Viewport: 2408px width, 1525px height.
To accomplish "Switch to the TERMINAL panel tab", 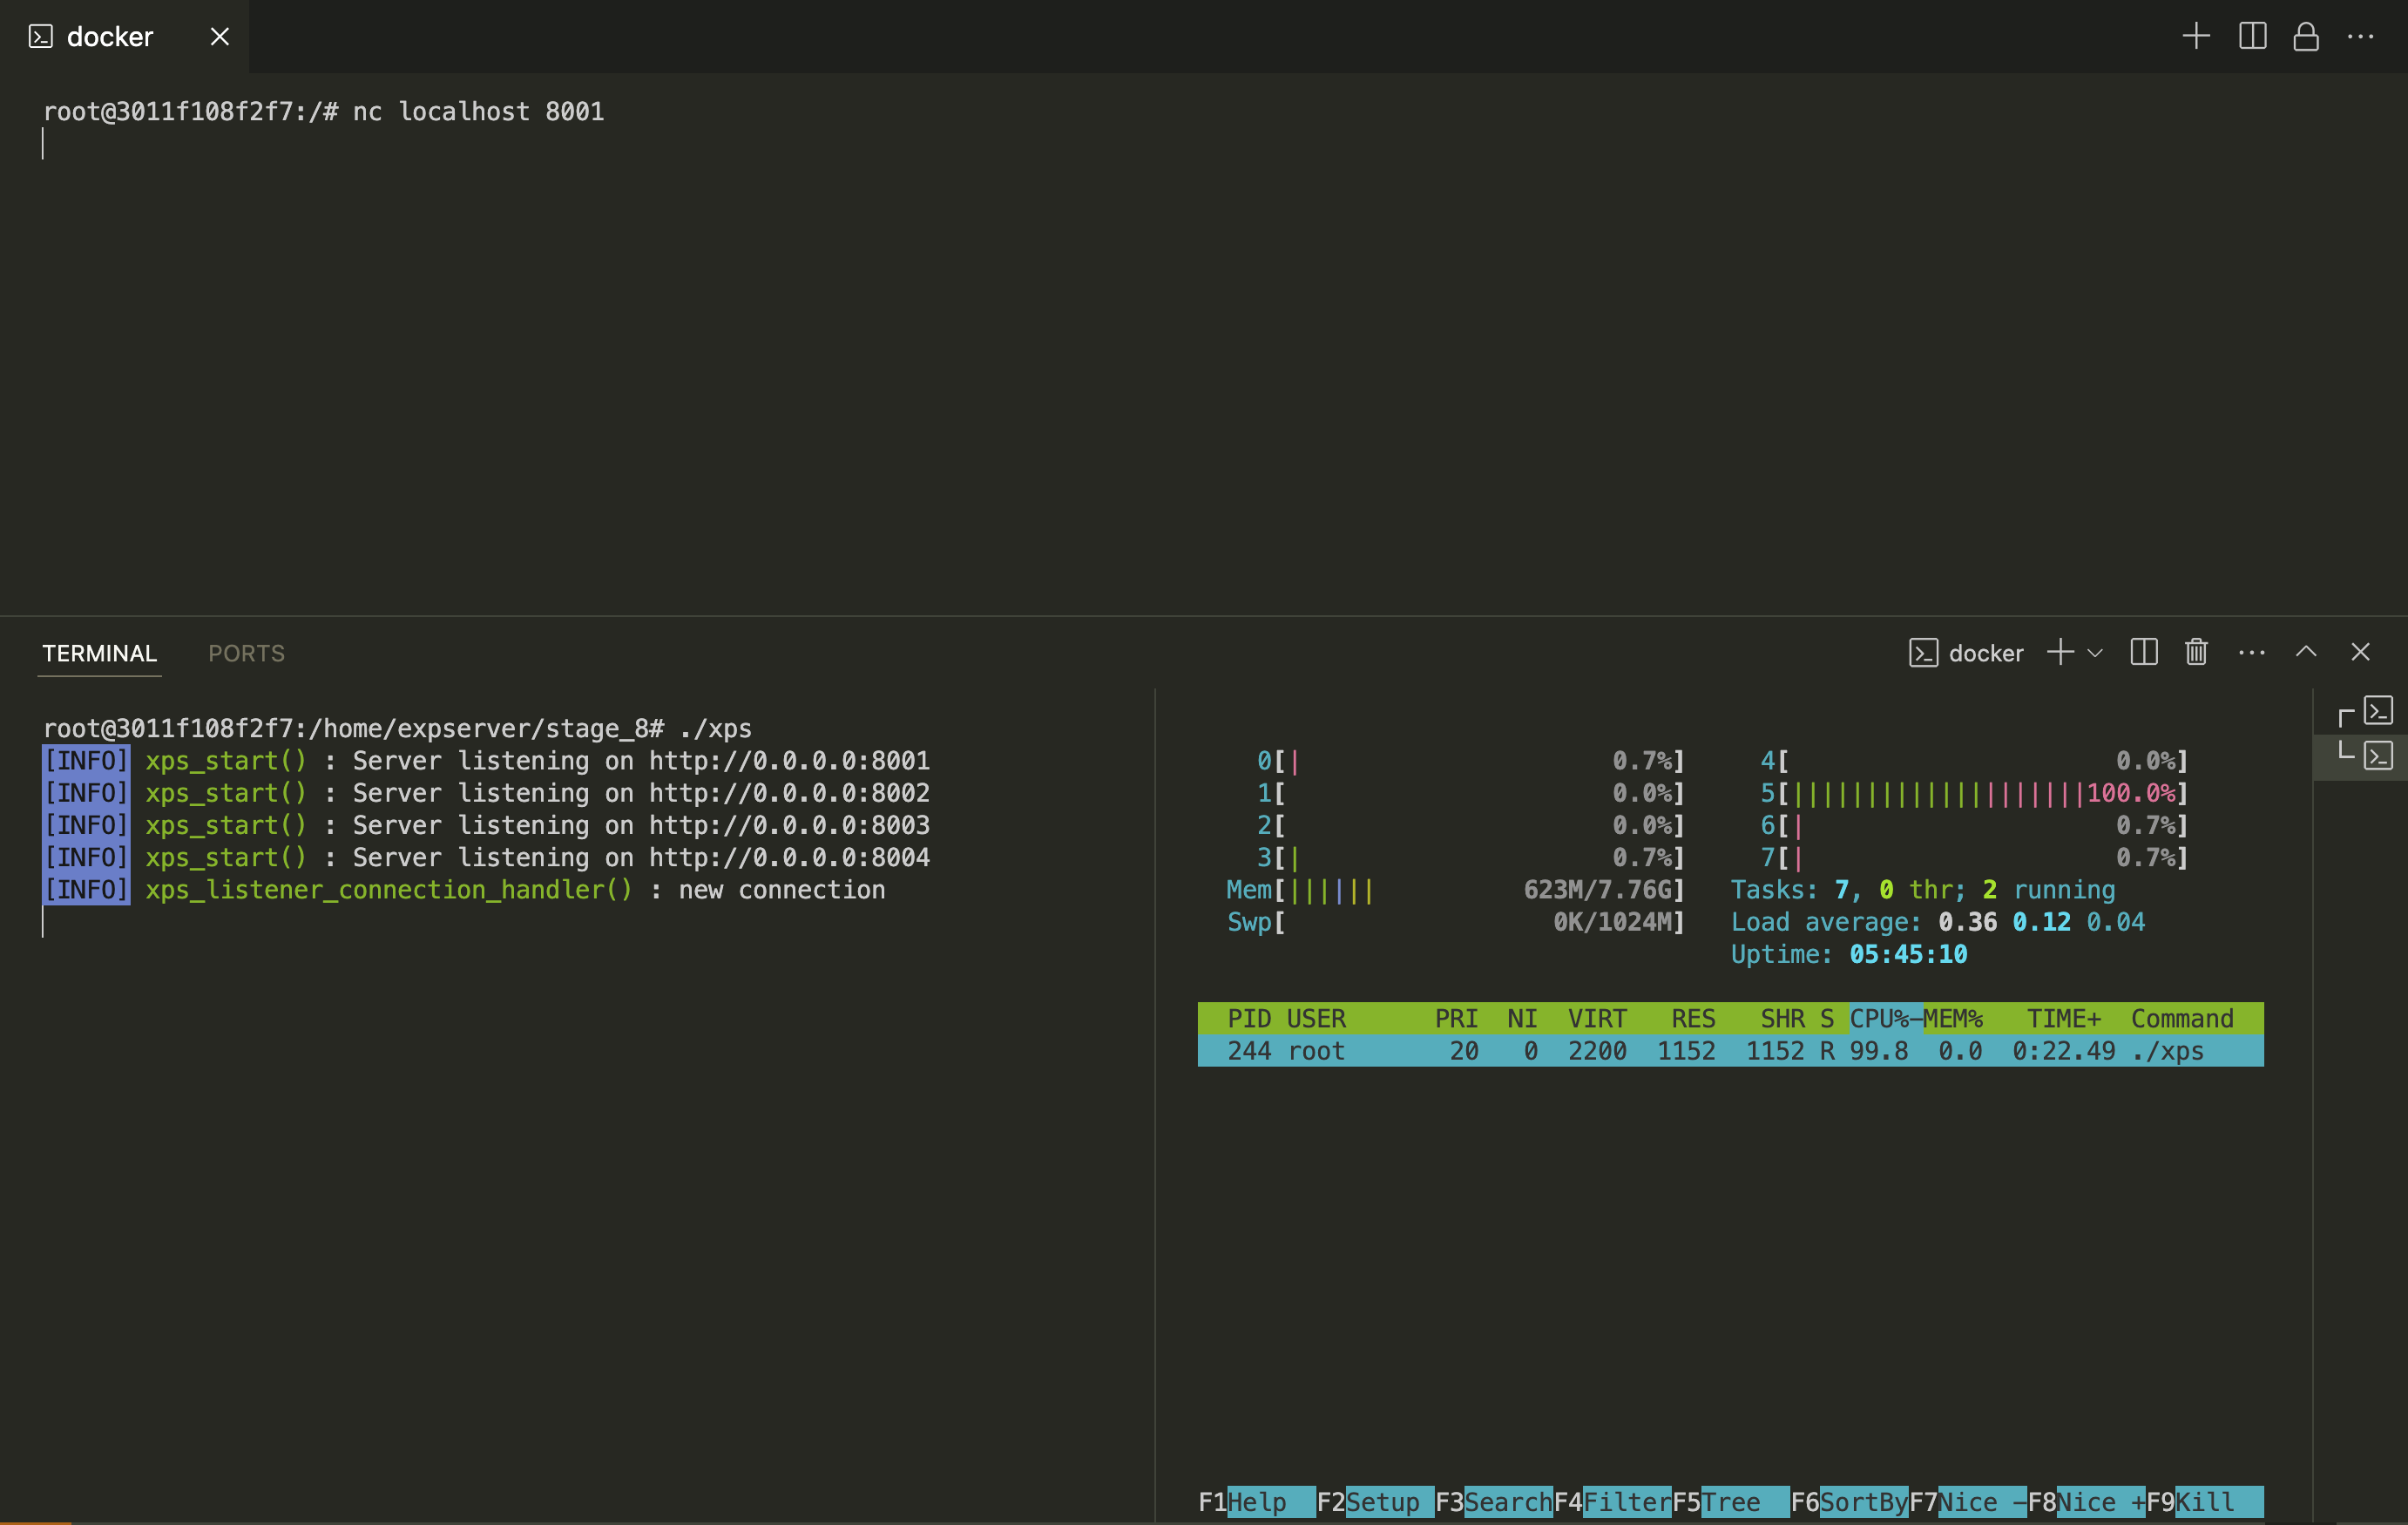I will [x=99, y=653].
